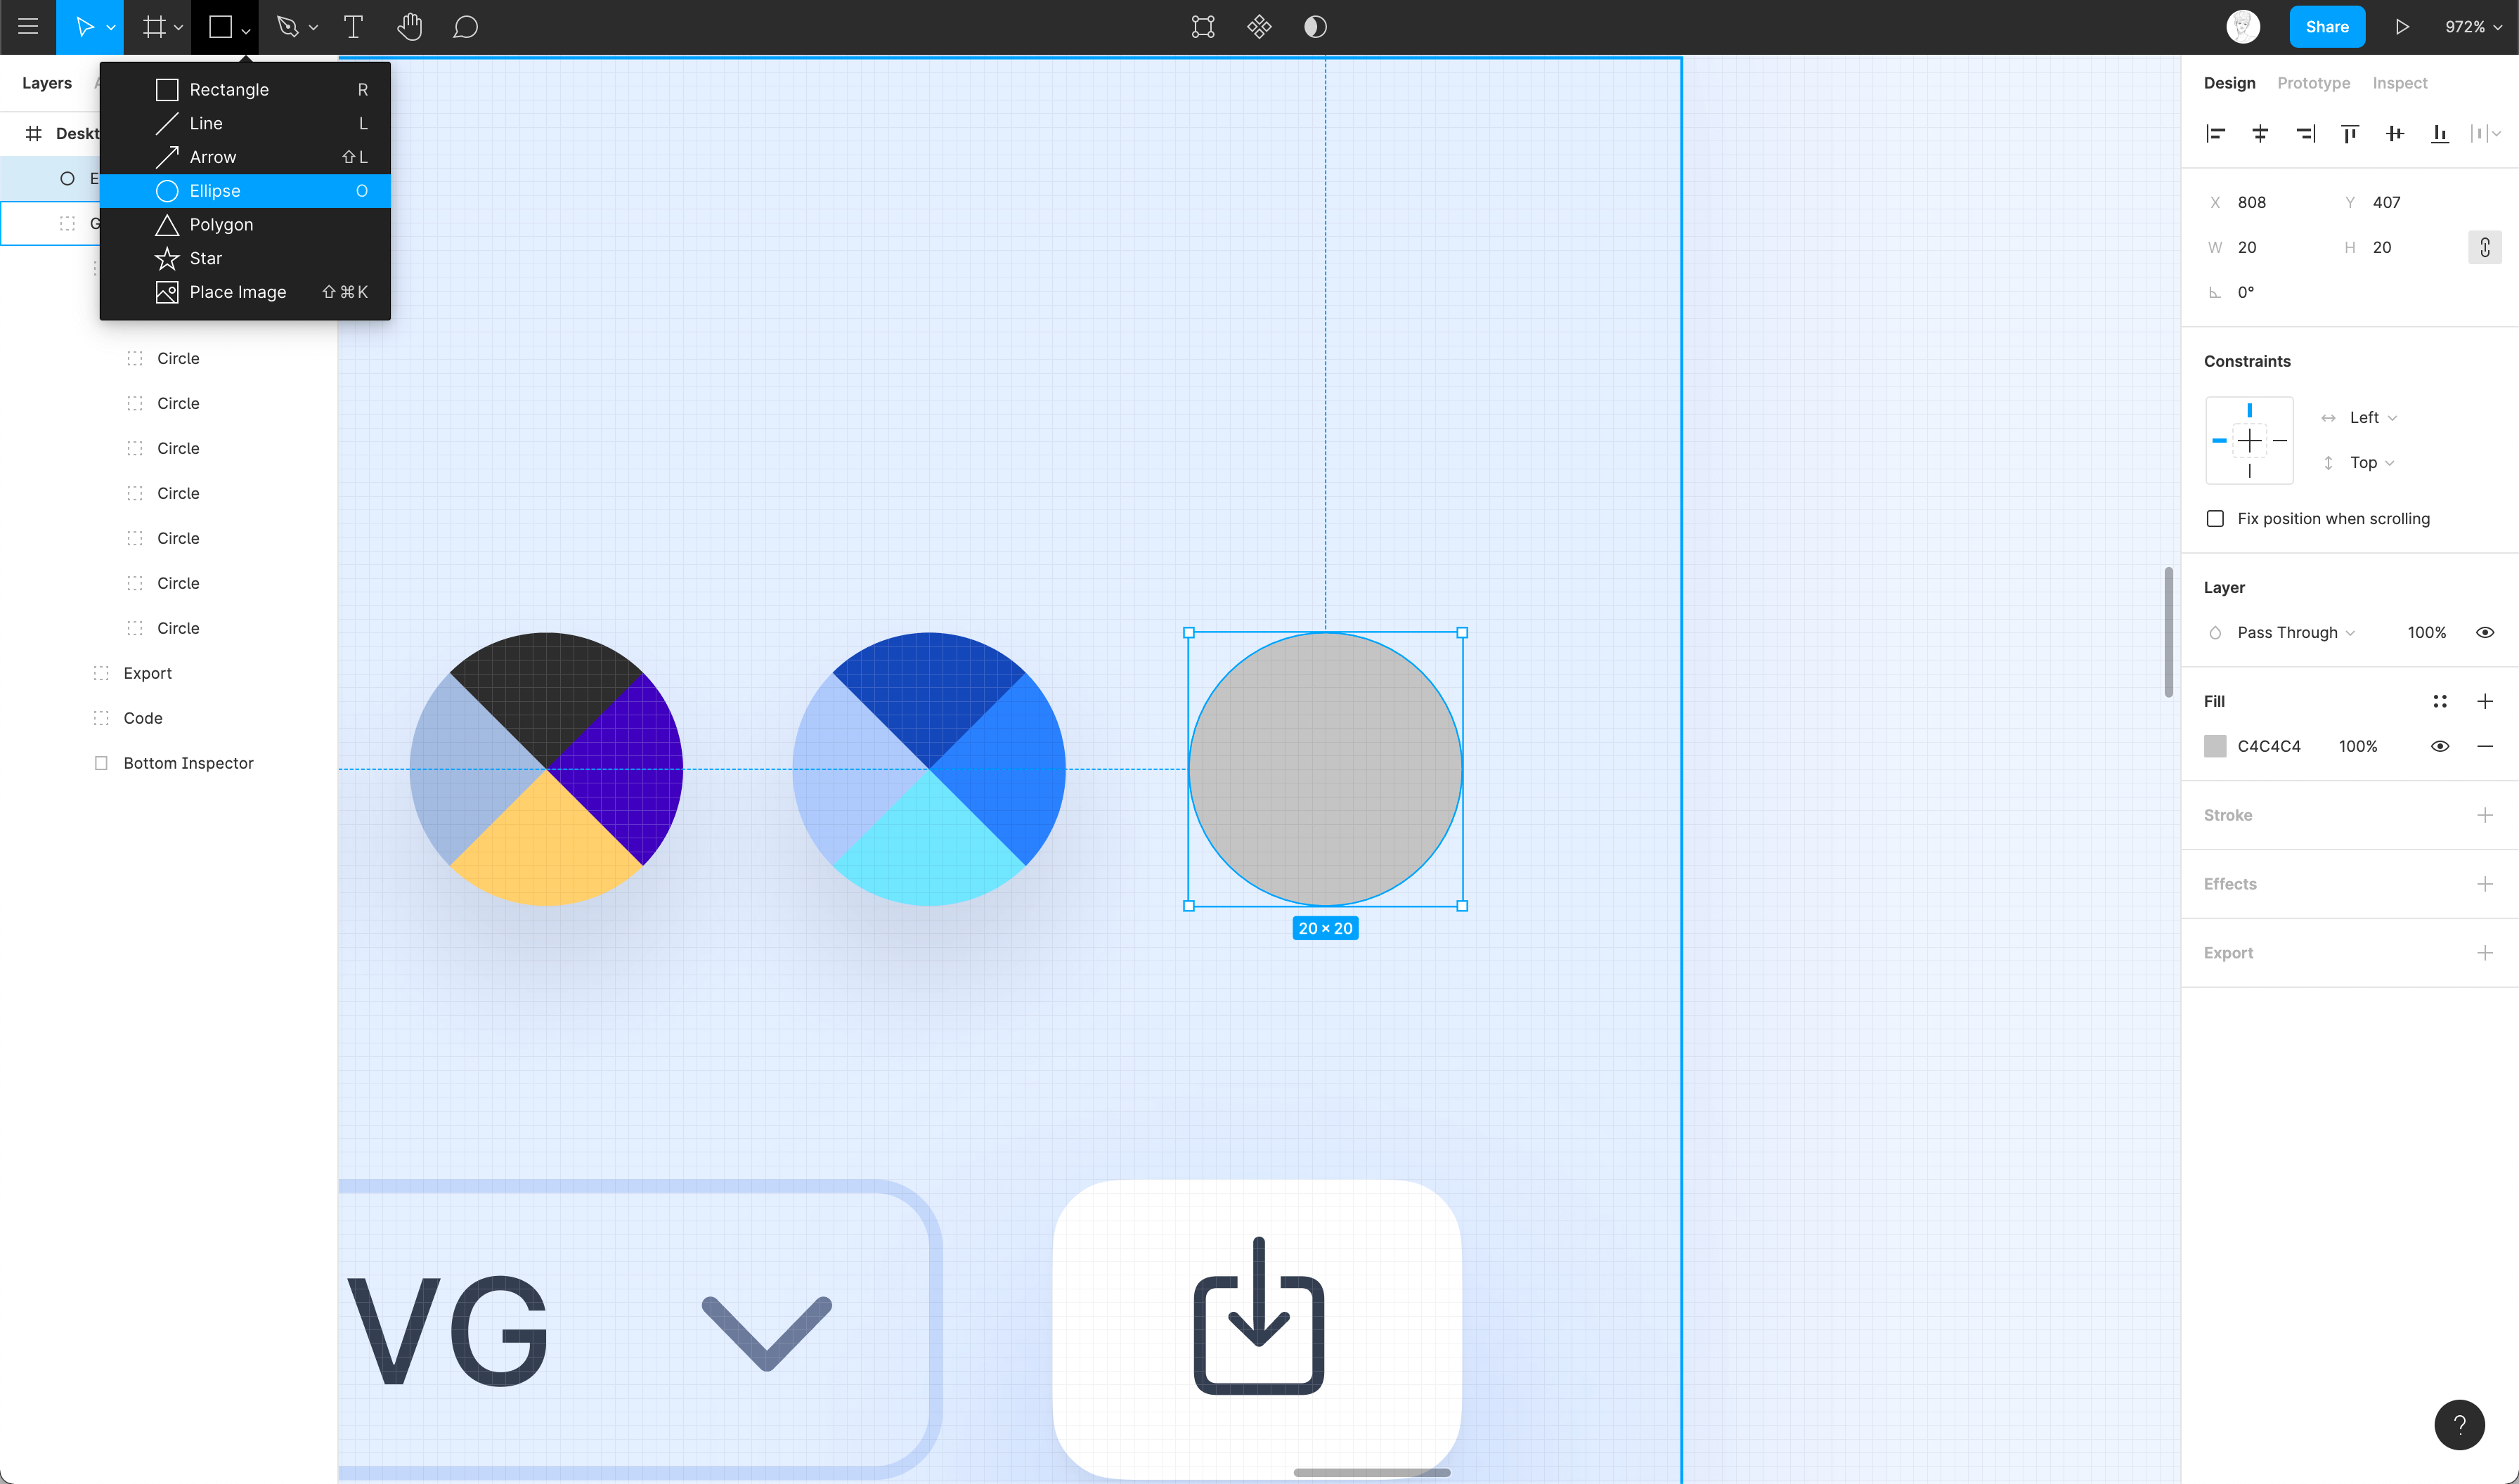Click the Create Component icon
The image size is (2519, 1484).
click(1259, 27)
